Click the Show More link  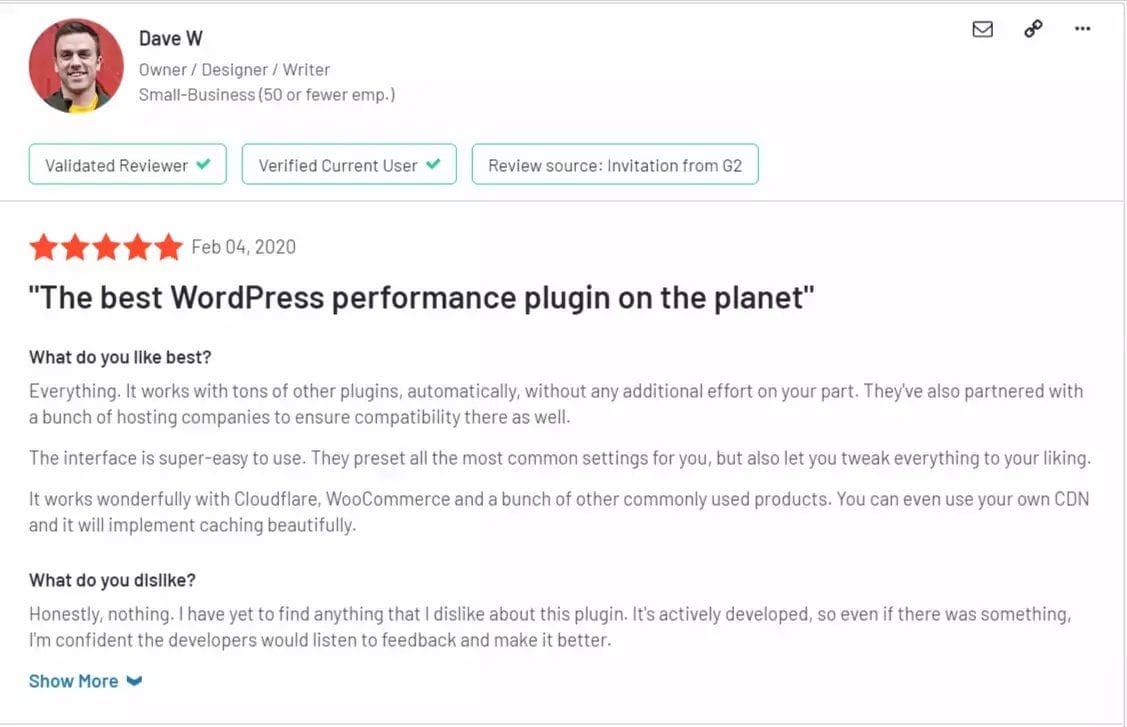click(75, 681)
